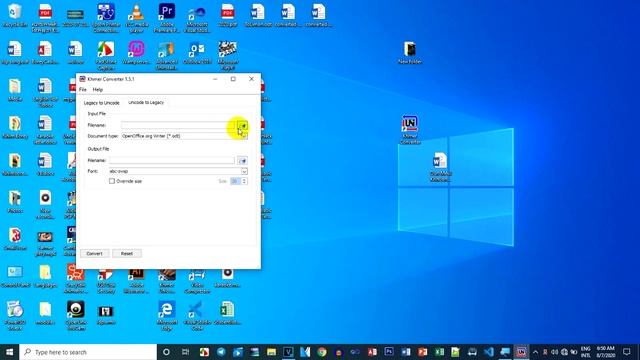This screenshot has width=640, height=360.
Task: Open Epson Printer Connection shortcut
Action: (106, 18)
